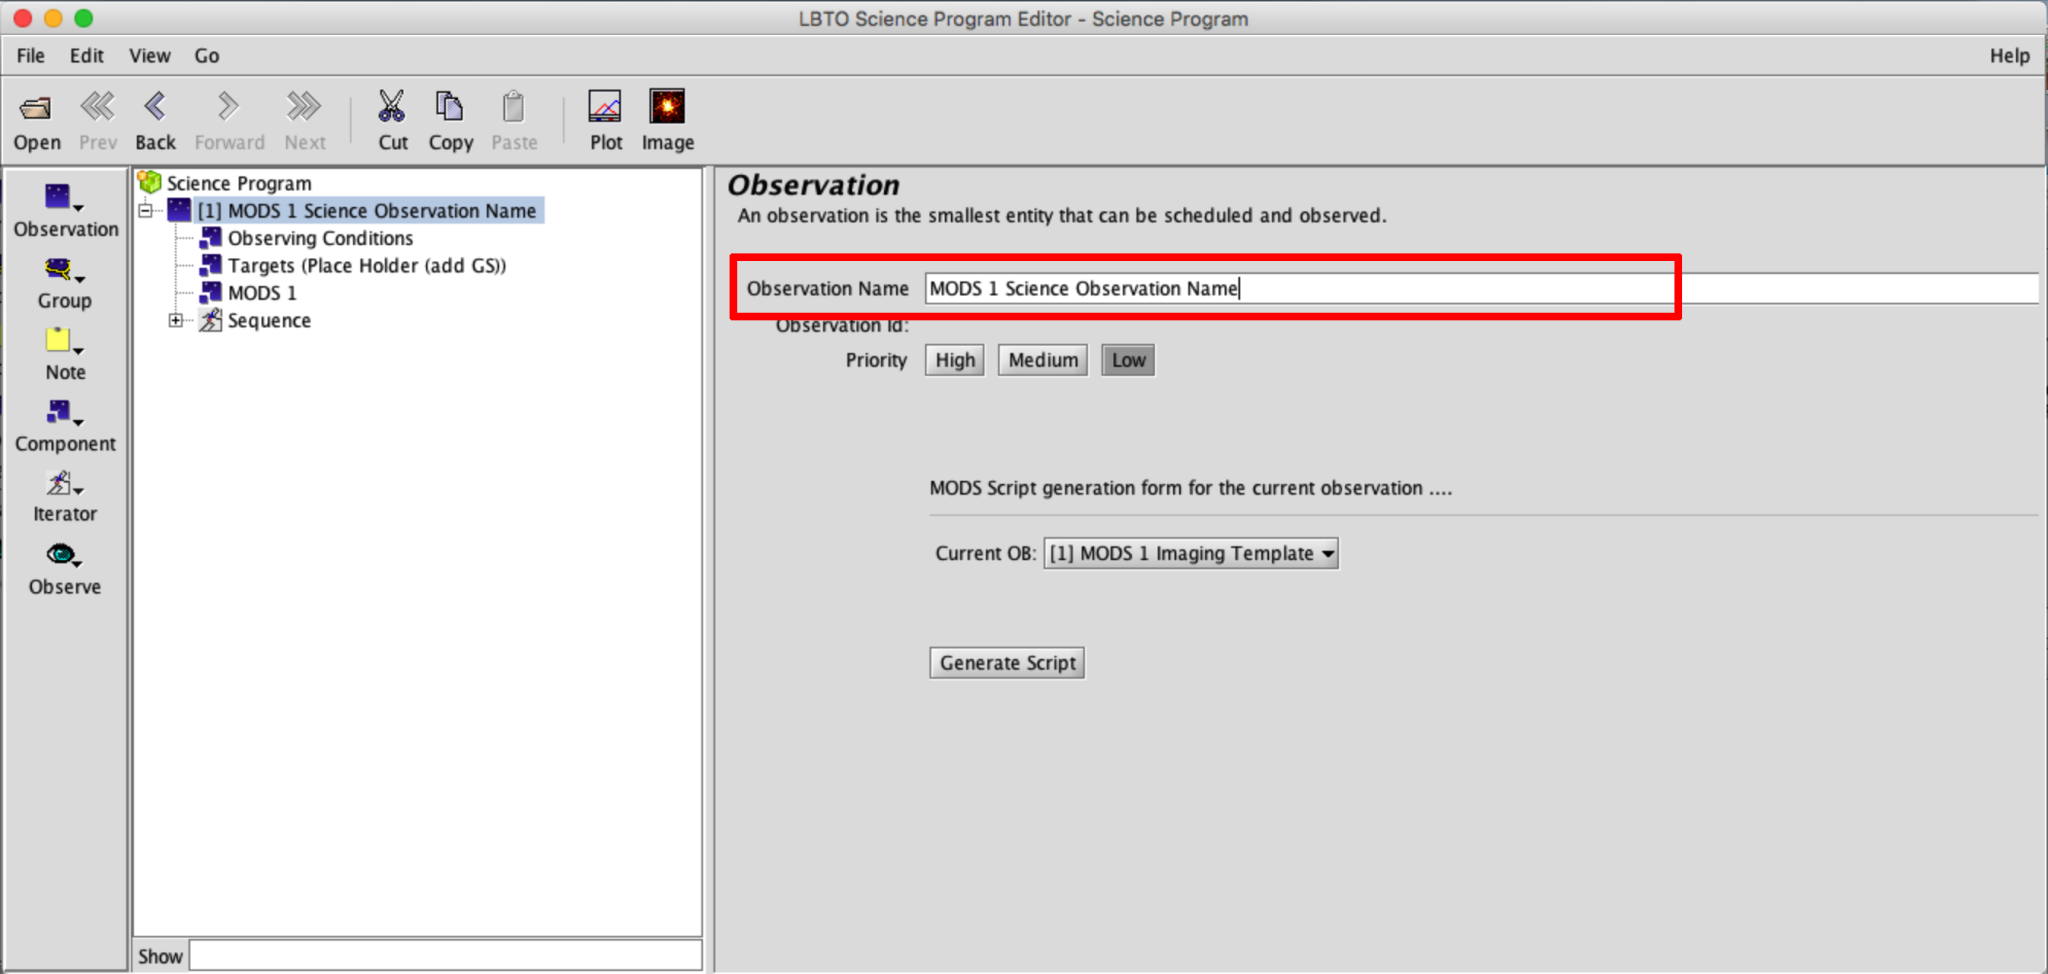The image size is (2048, 974).
Task: Collapse the MODS 1 Science Observation node
Action: click(146, 210)
